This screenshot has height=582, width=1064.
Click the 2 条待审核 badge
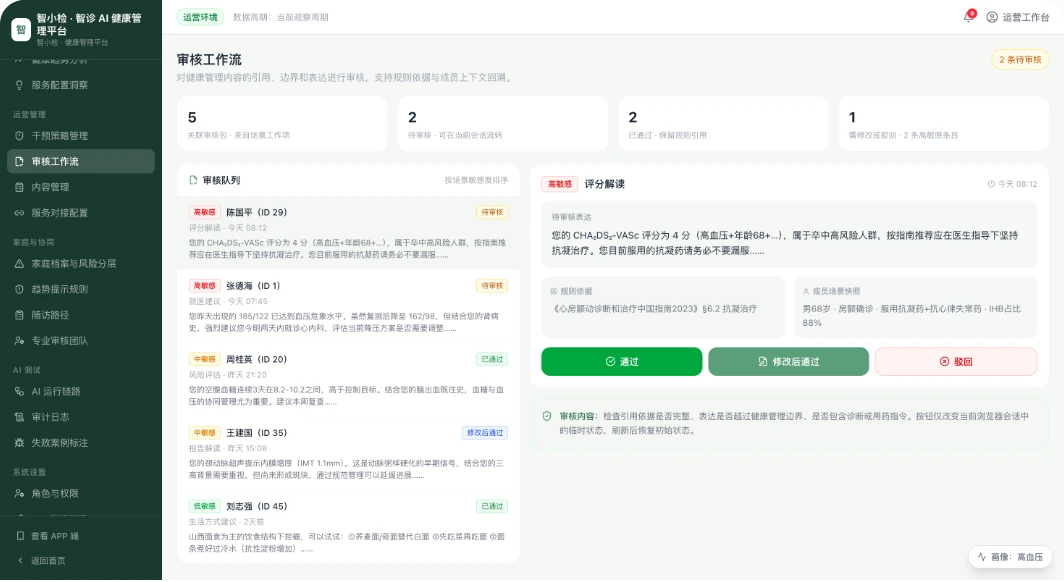coord(1020,60)
